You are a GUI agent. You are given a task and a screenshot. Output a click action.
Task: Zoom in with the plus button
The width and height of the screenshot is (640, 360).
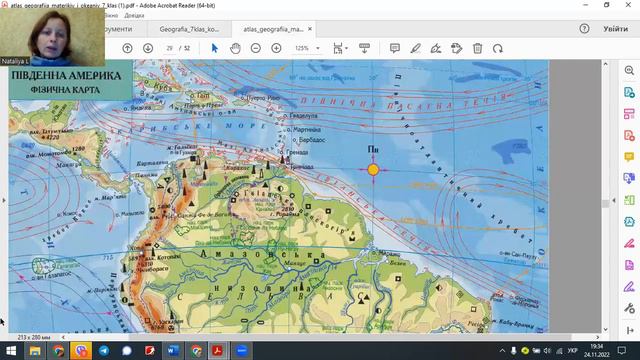click(x=276, y=48)
